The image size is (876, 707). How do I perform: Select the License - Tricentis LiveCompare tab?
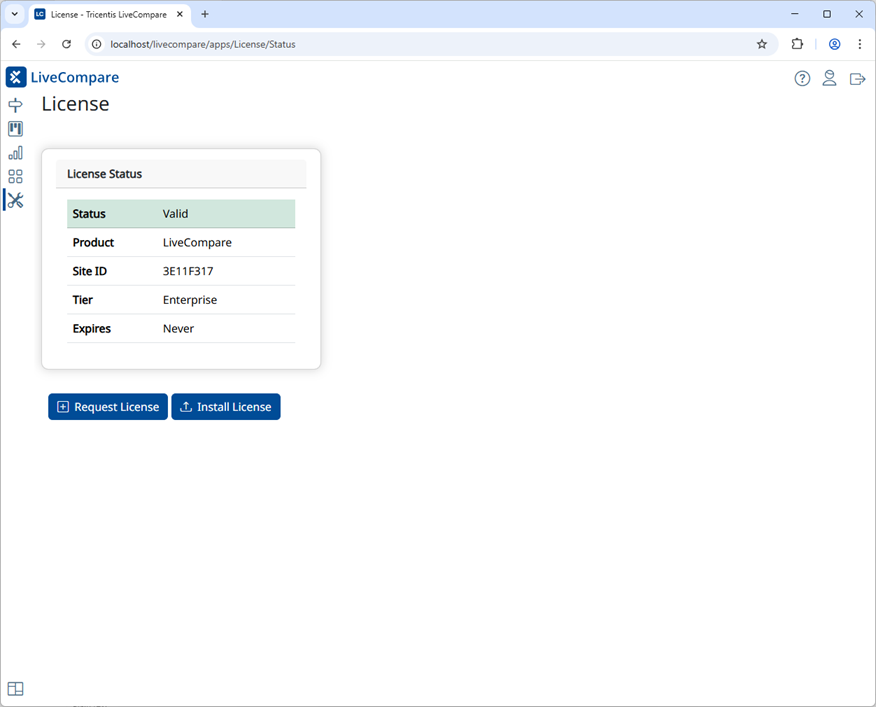pyautogui.click(x=110, y=15)
